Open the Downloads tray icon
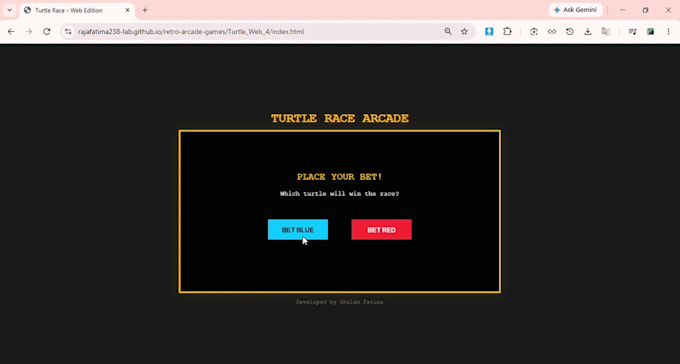The image size is (680, 364). 588,32
